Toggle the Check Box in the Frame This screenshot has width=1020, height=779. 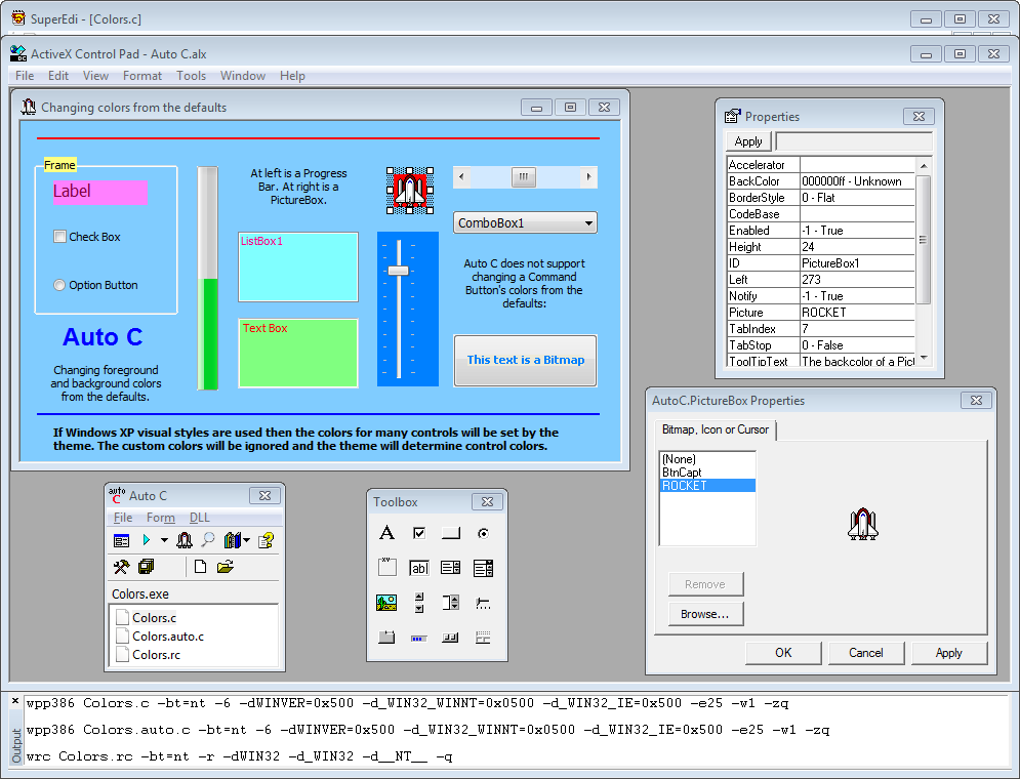pyautogui.click(x=60, y=237)
